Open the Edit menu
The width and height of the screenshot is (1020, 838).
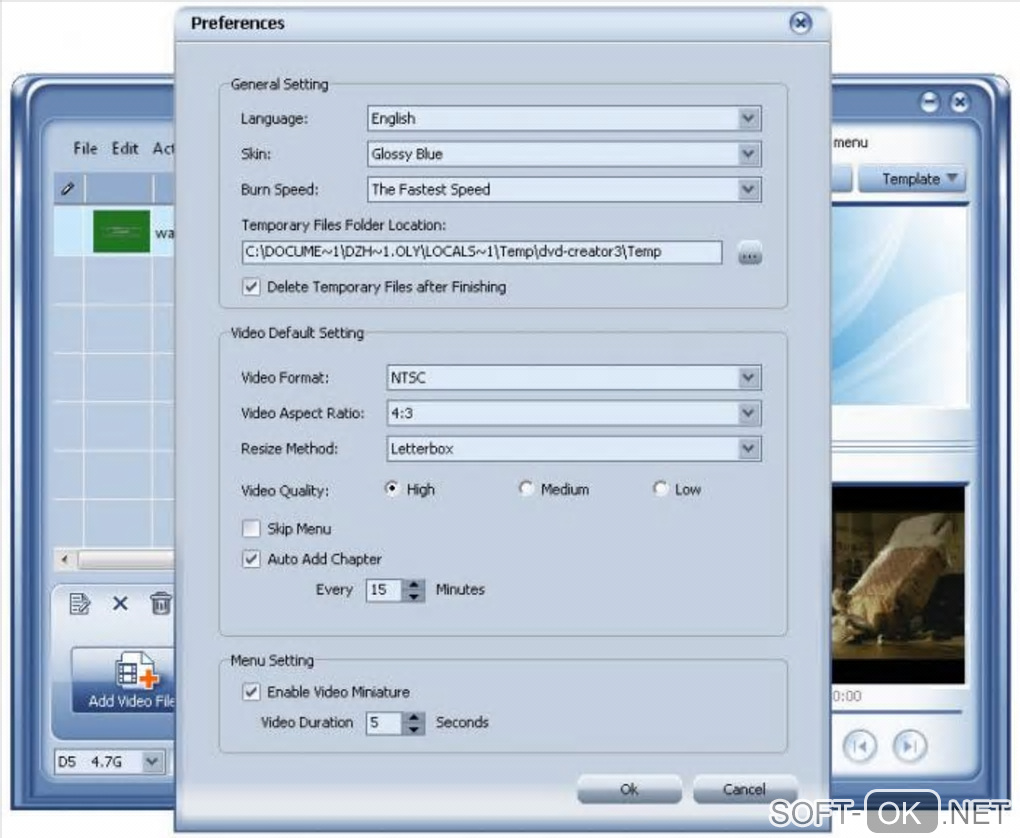tap(125, 148)
